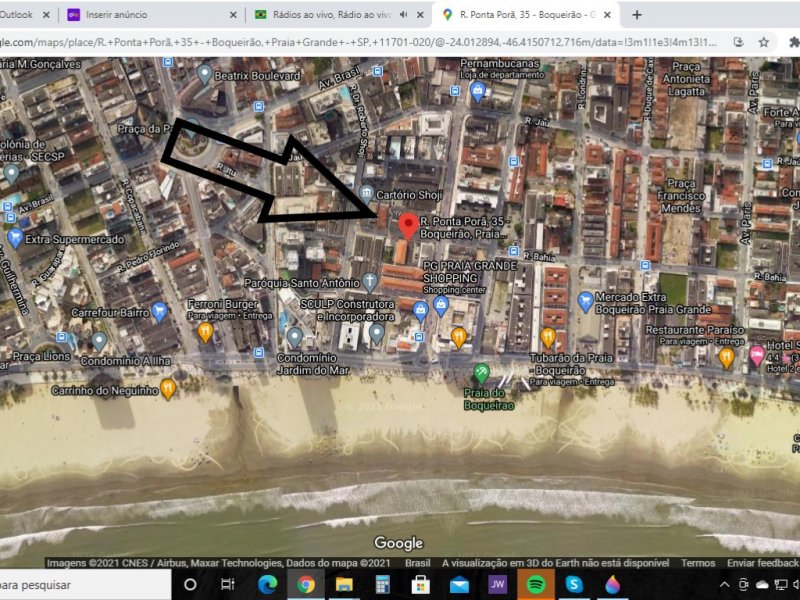Switch to Chrome on the taskbar
The width and height of the screenshot is (800, 600).
pyautogui.click(x=306, y=585)
